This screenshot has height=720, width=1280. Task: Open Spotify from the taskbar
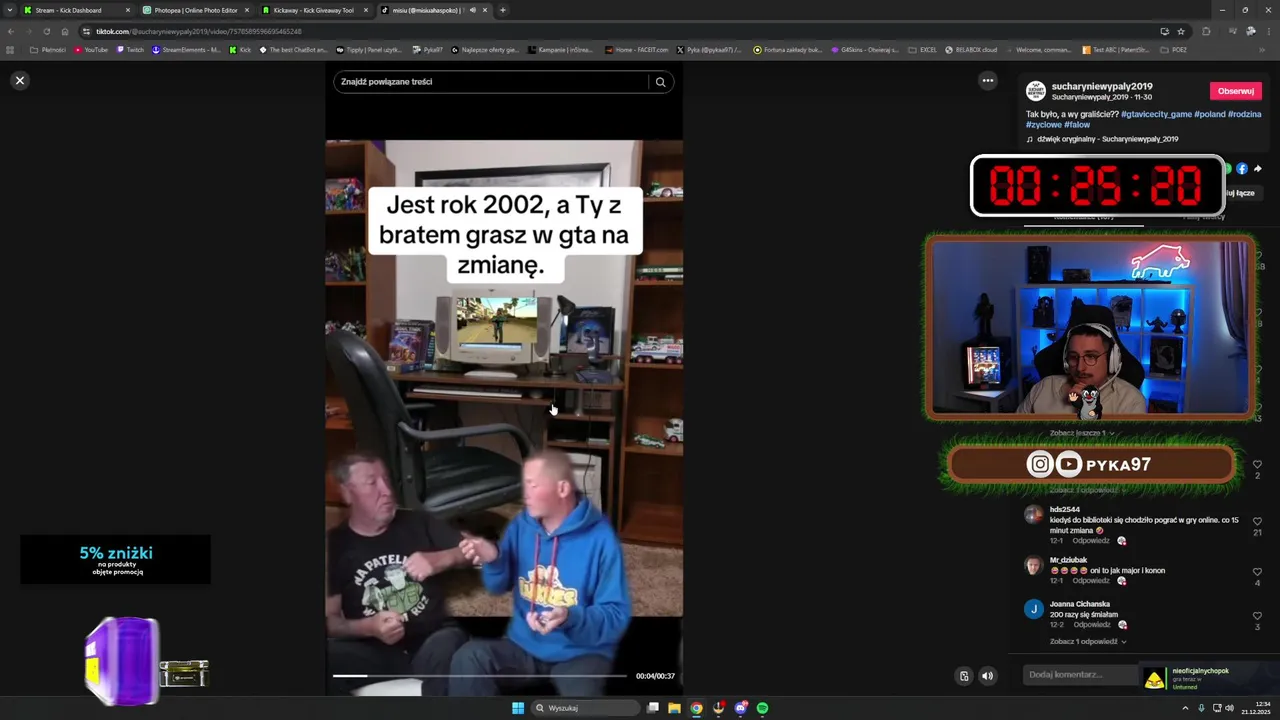(762, 708)
